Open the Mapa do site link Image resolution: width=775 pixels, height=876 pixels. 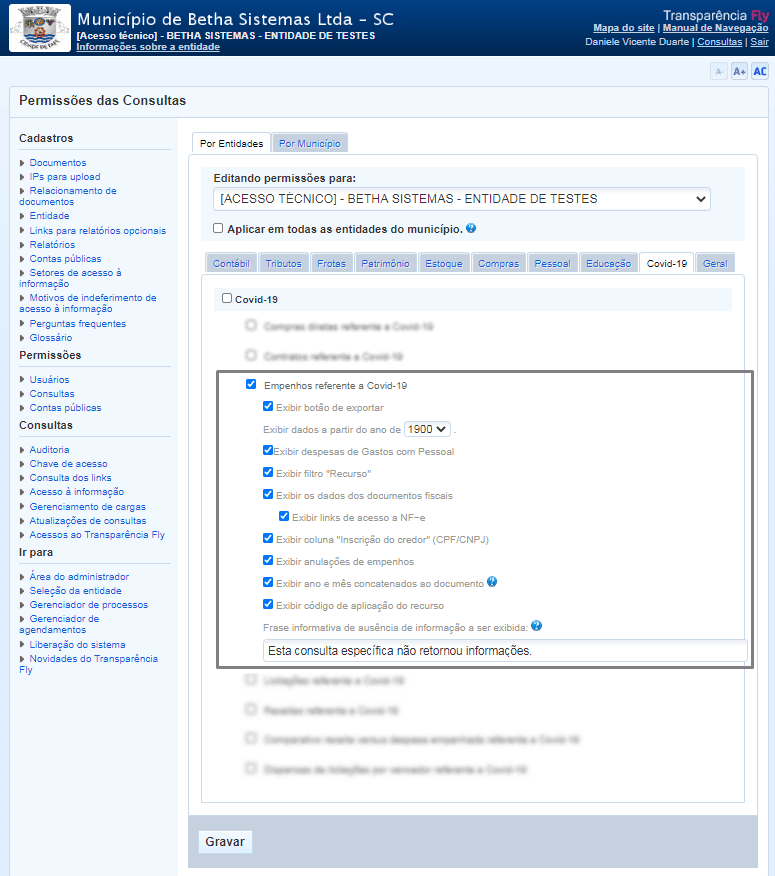pos(623,28)
